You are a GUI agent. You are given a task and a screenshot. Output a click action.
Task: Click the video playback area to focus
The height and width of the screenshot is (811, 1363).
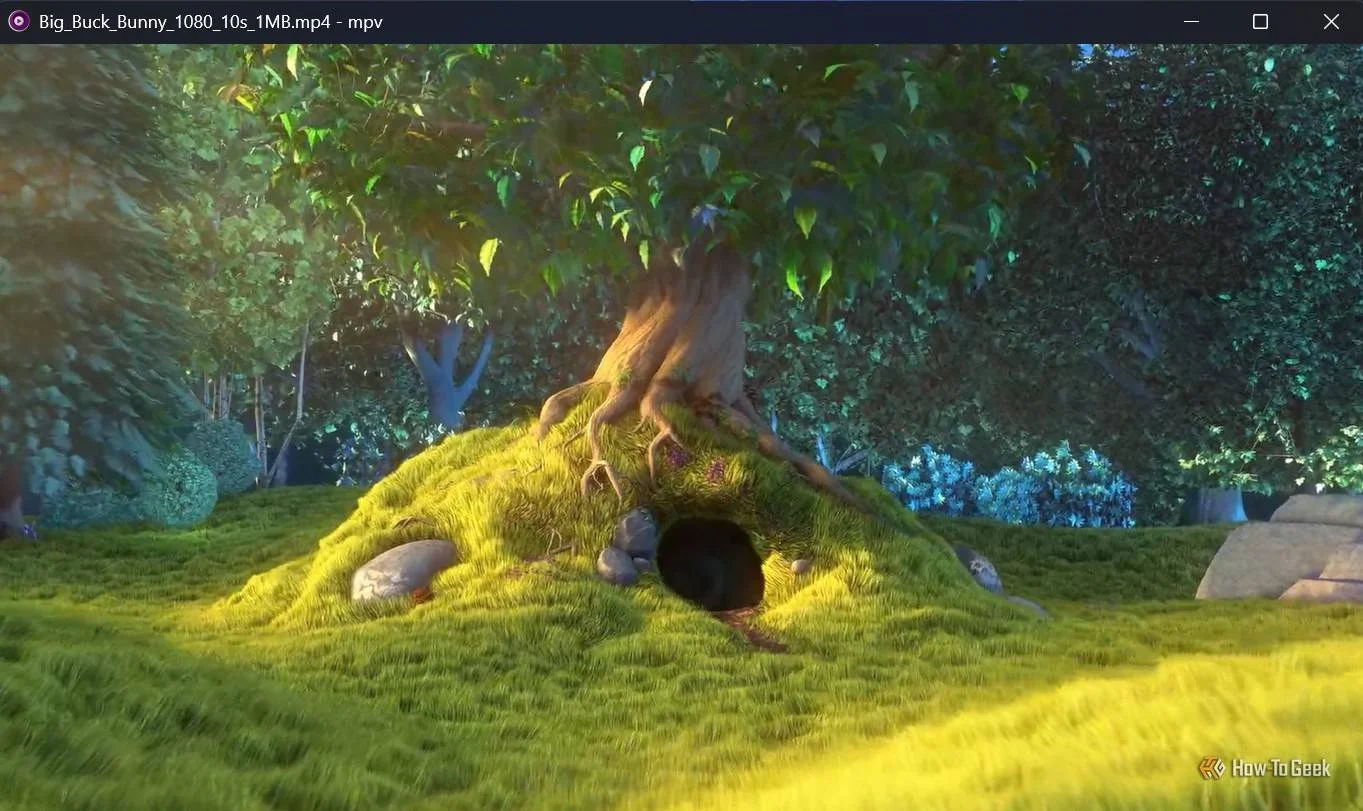pos(681,427)
